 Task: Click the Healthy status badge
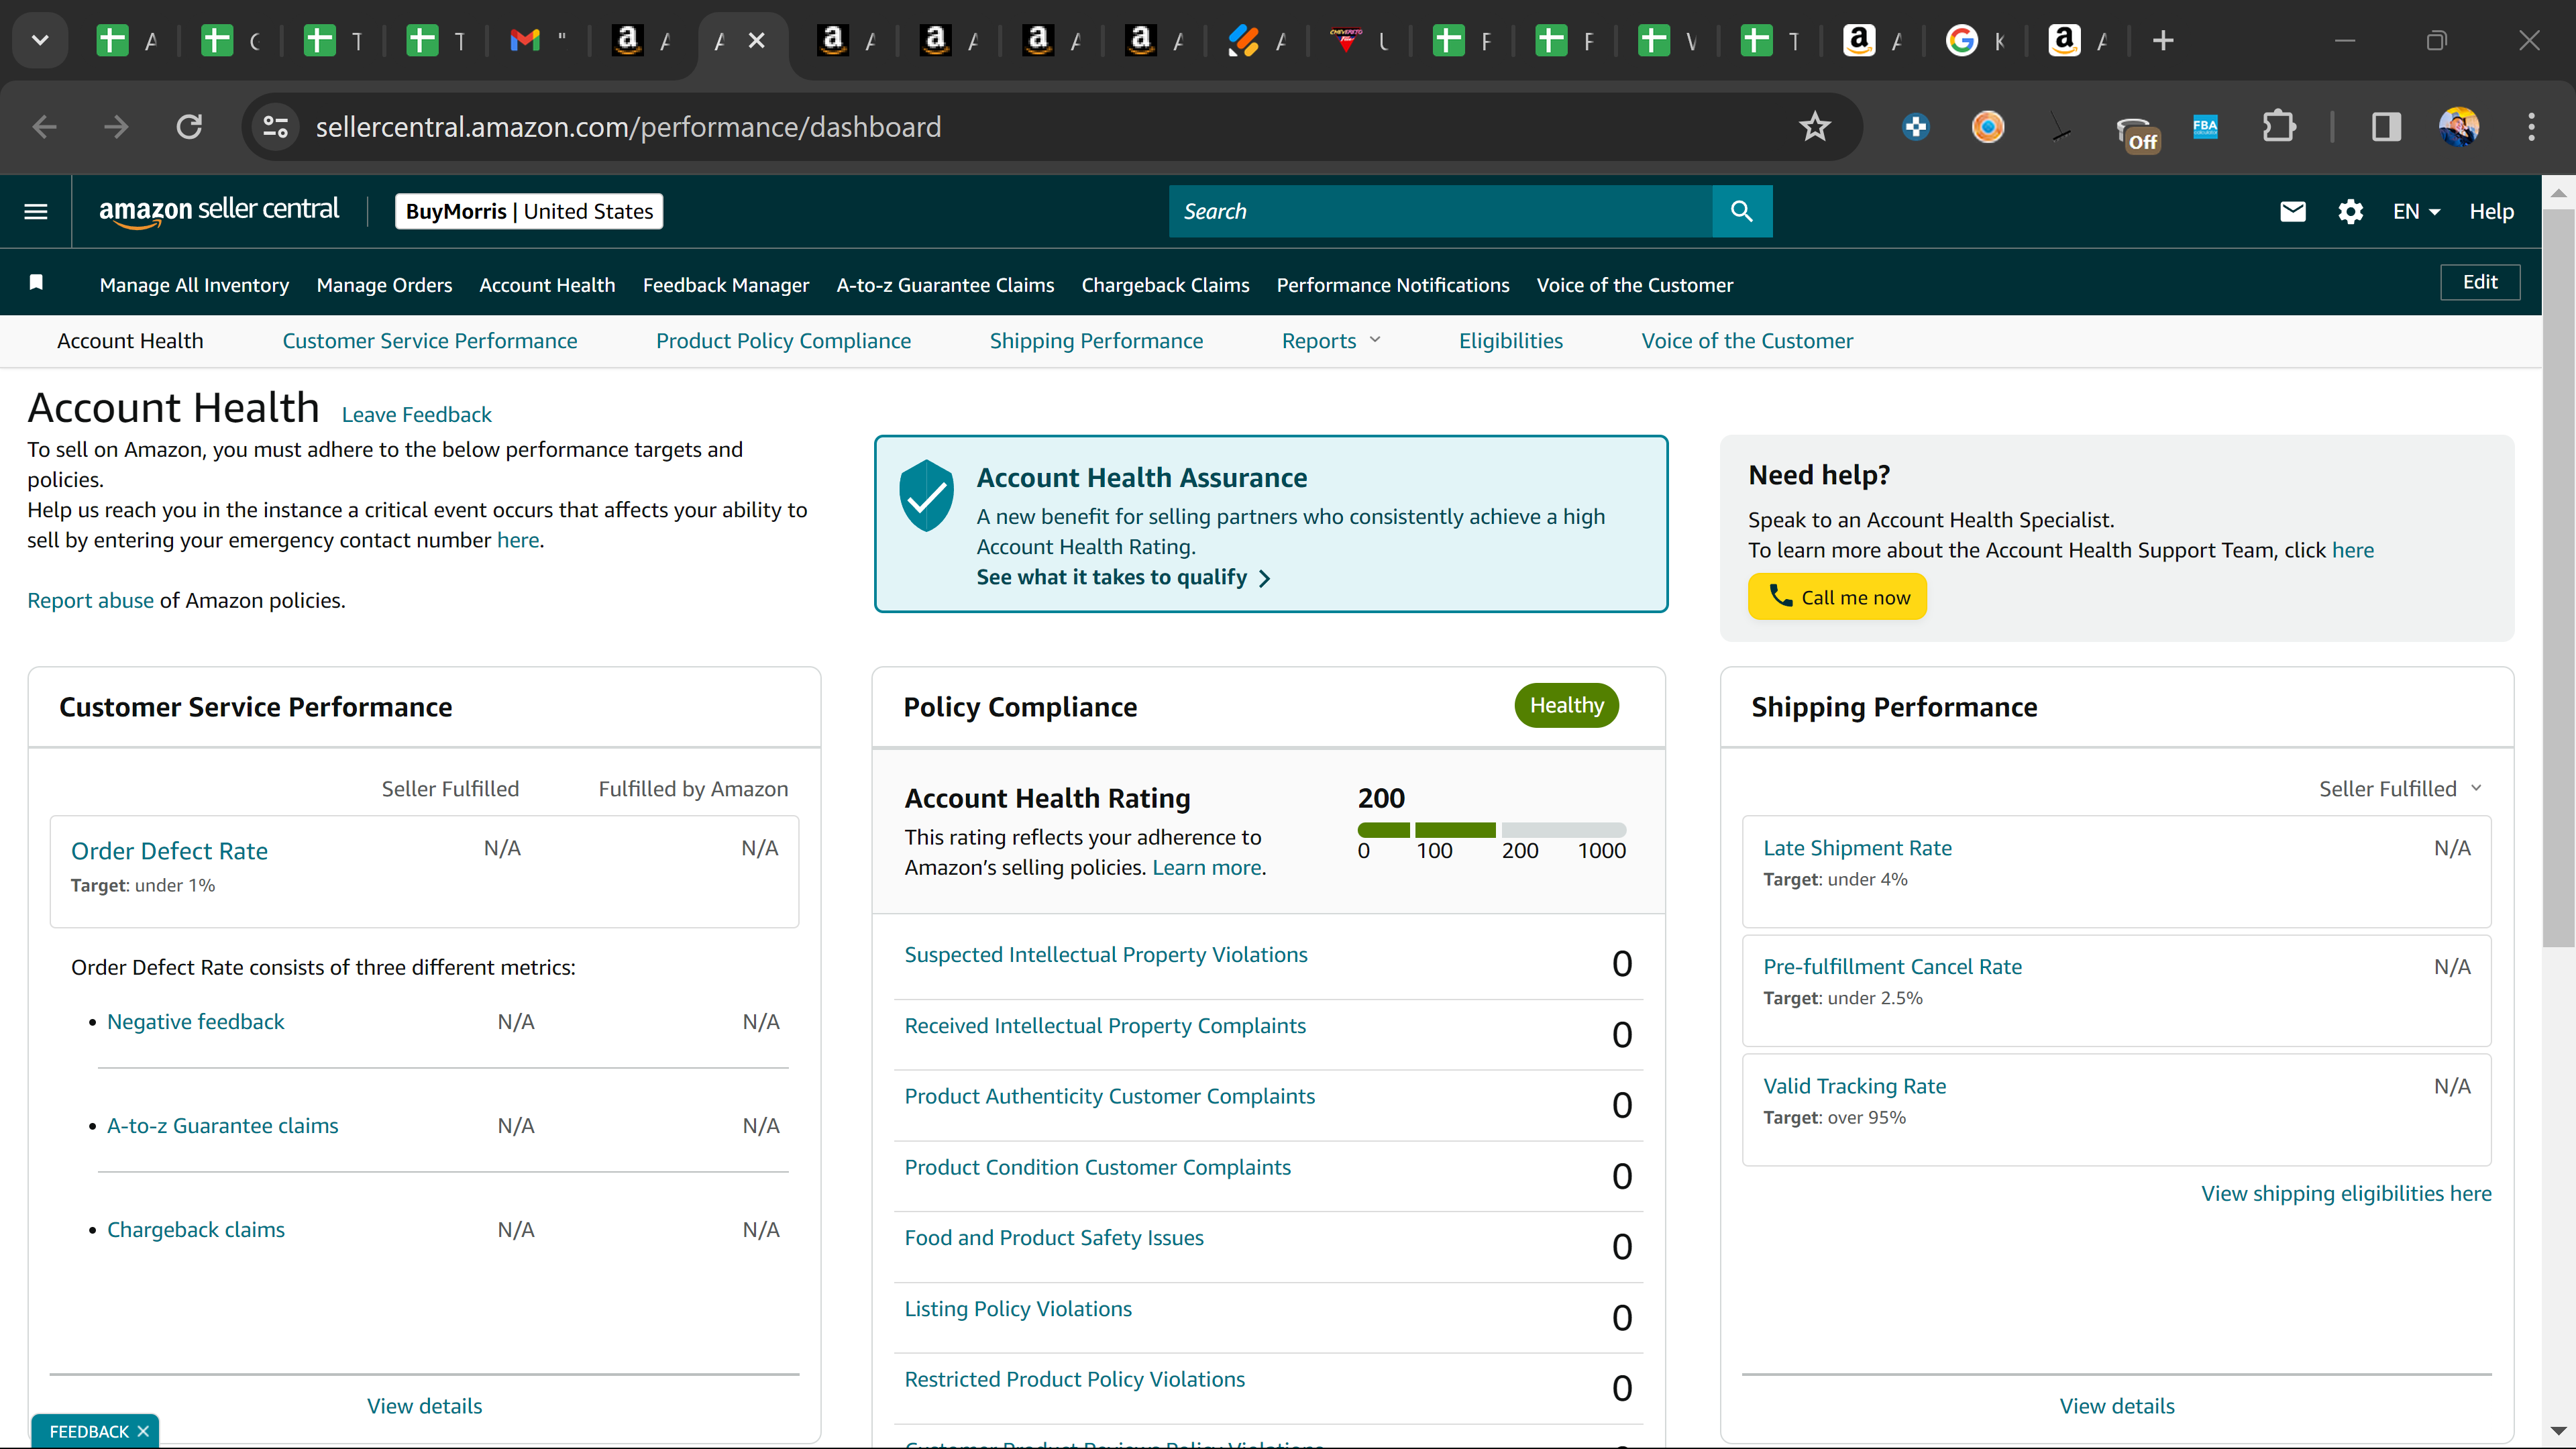1566,705
